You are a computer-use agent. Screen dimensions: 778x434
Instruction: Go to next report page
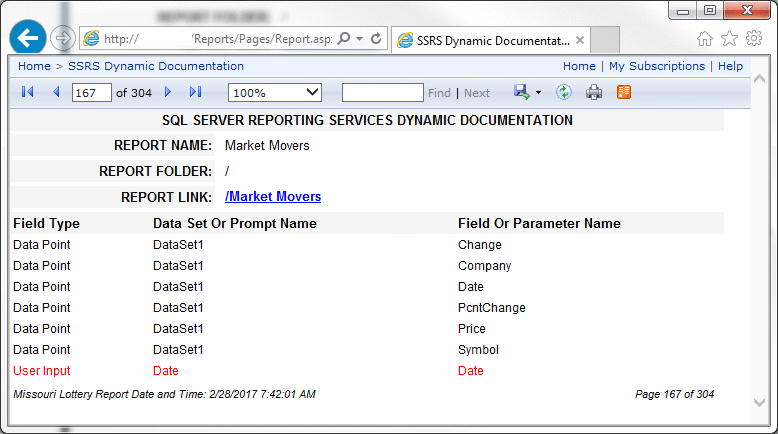point(168,92)
